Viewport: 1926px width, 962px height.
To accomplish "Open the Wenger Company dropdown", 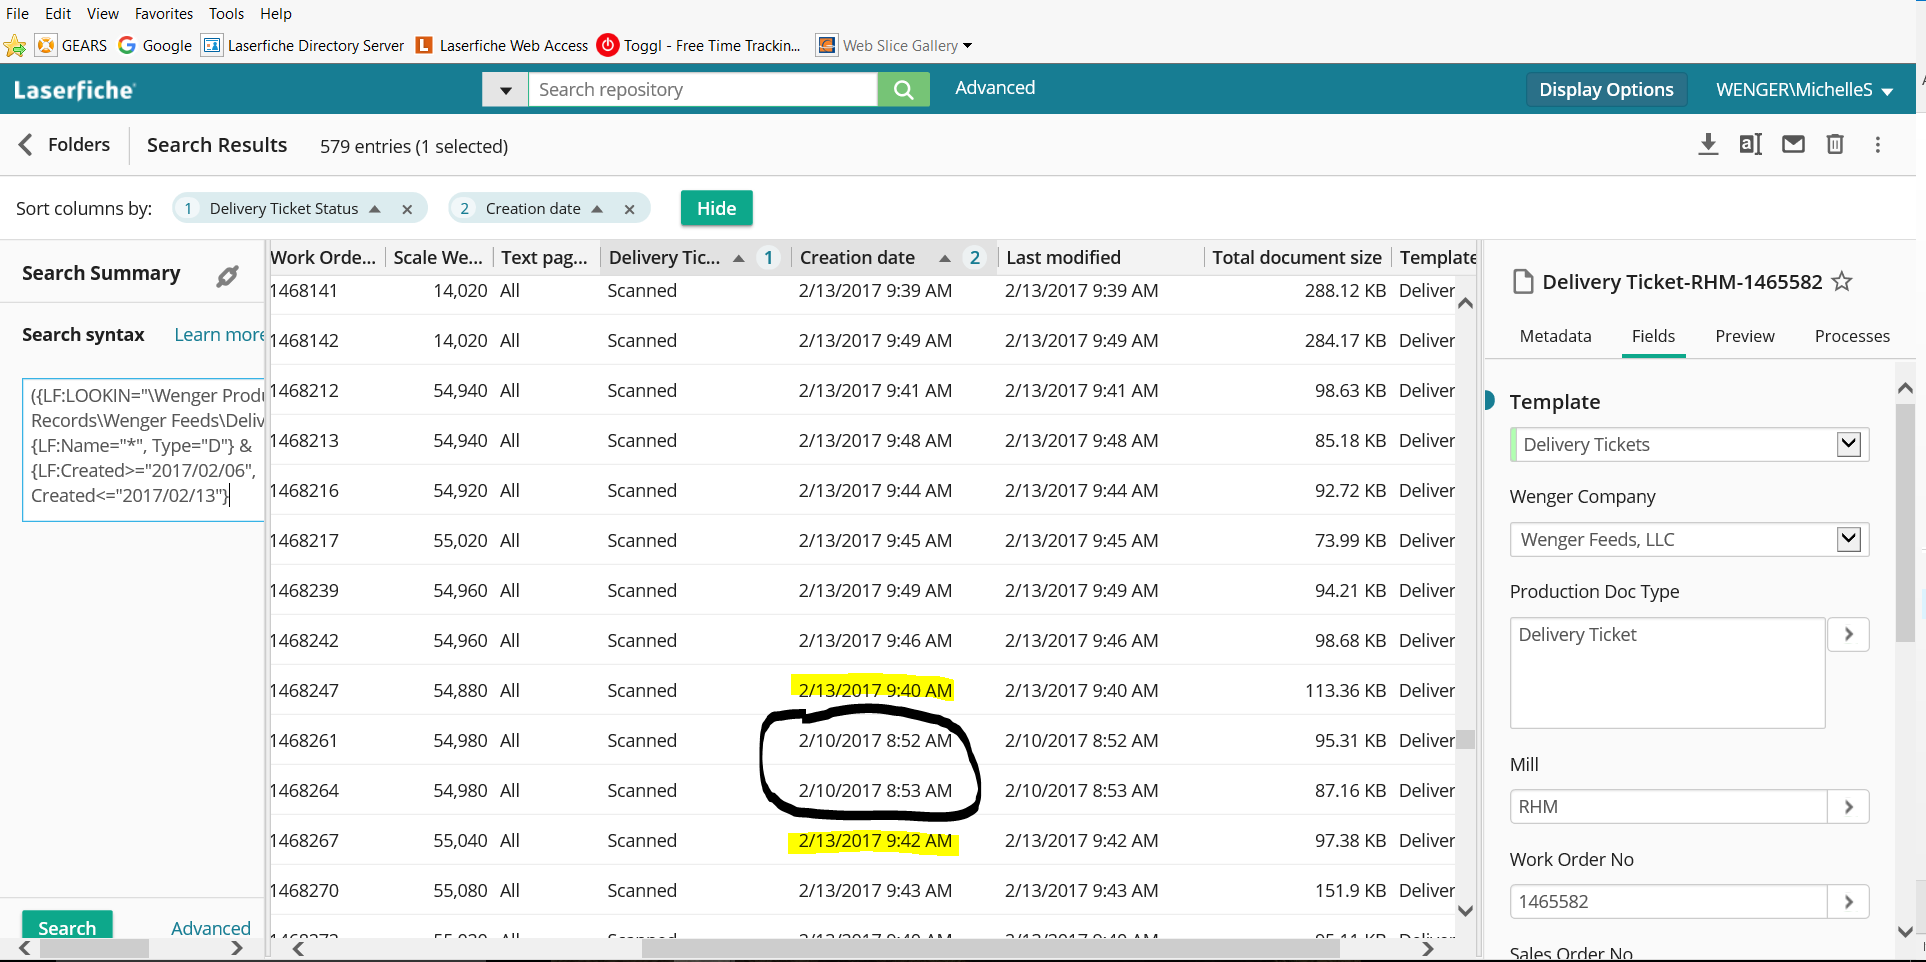I will [1848, 540].
